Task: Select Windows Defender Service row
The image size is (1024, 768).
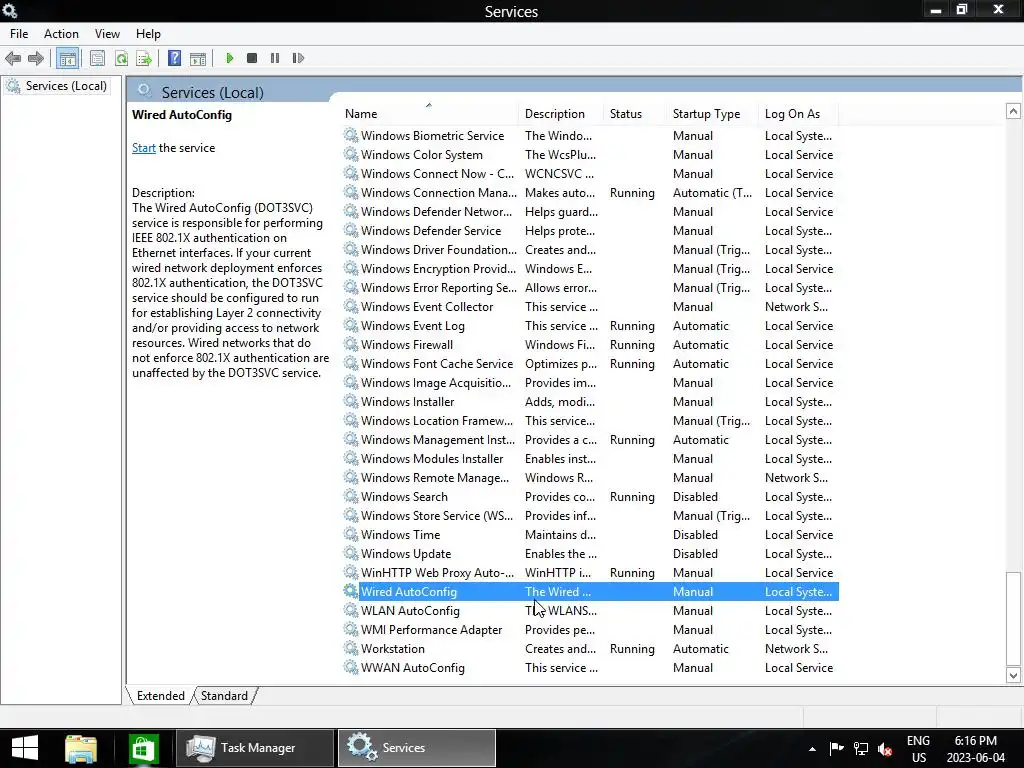Action: point(590,231)
